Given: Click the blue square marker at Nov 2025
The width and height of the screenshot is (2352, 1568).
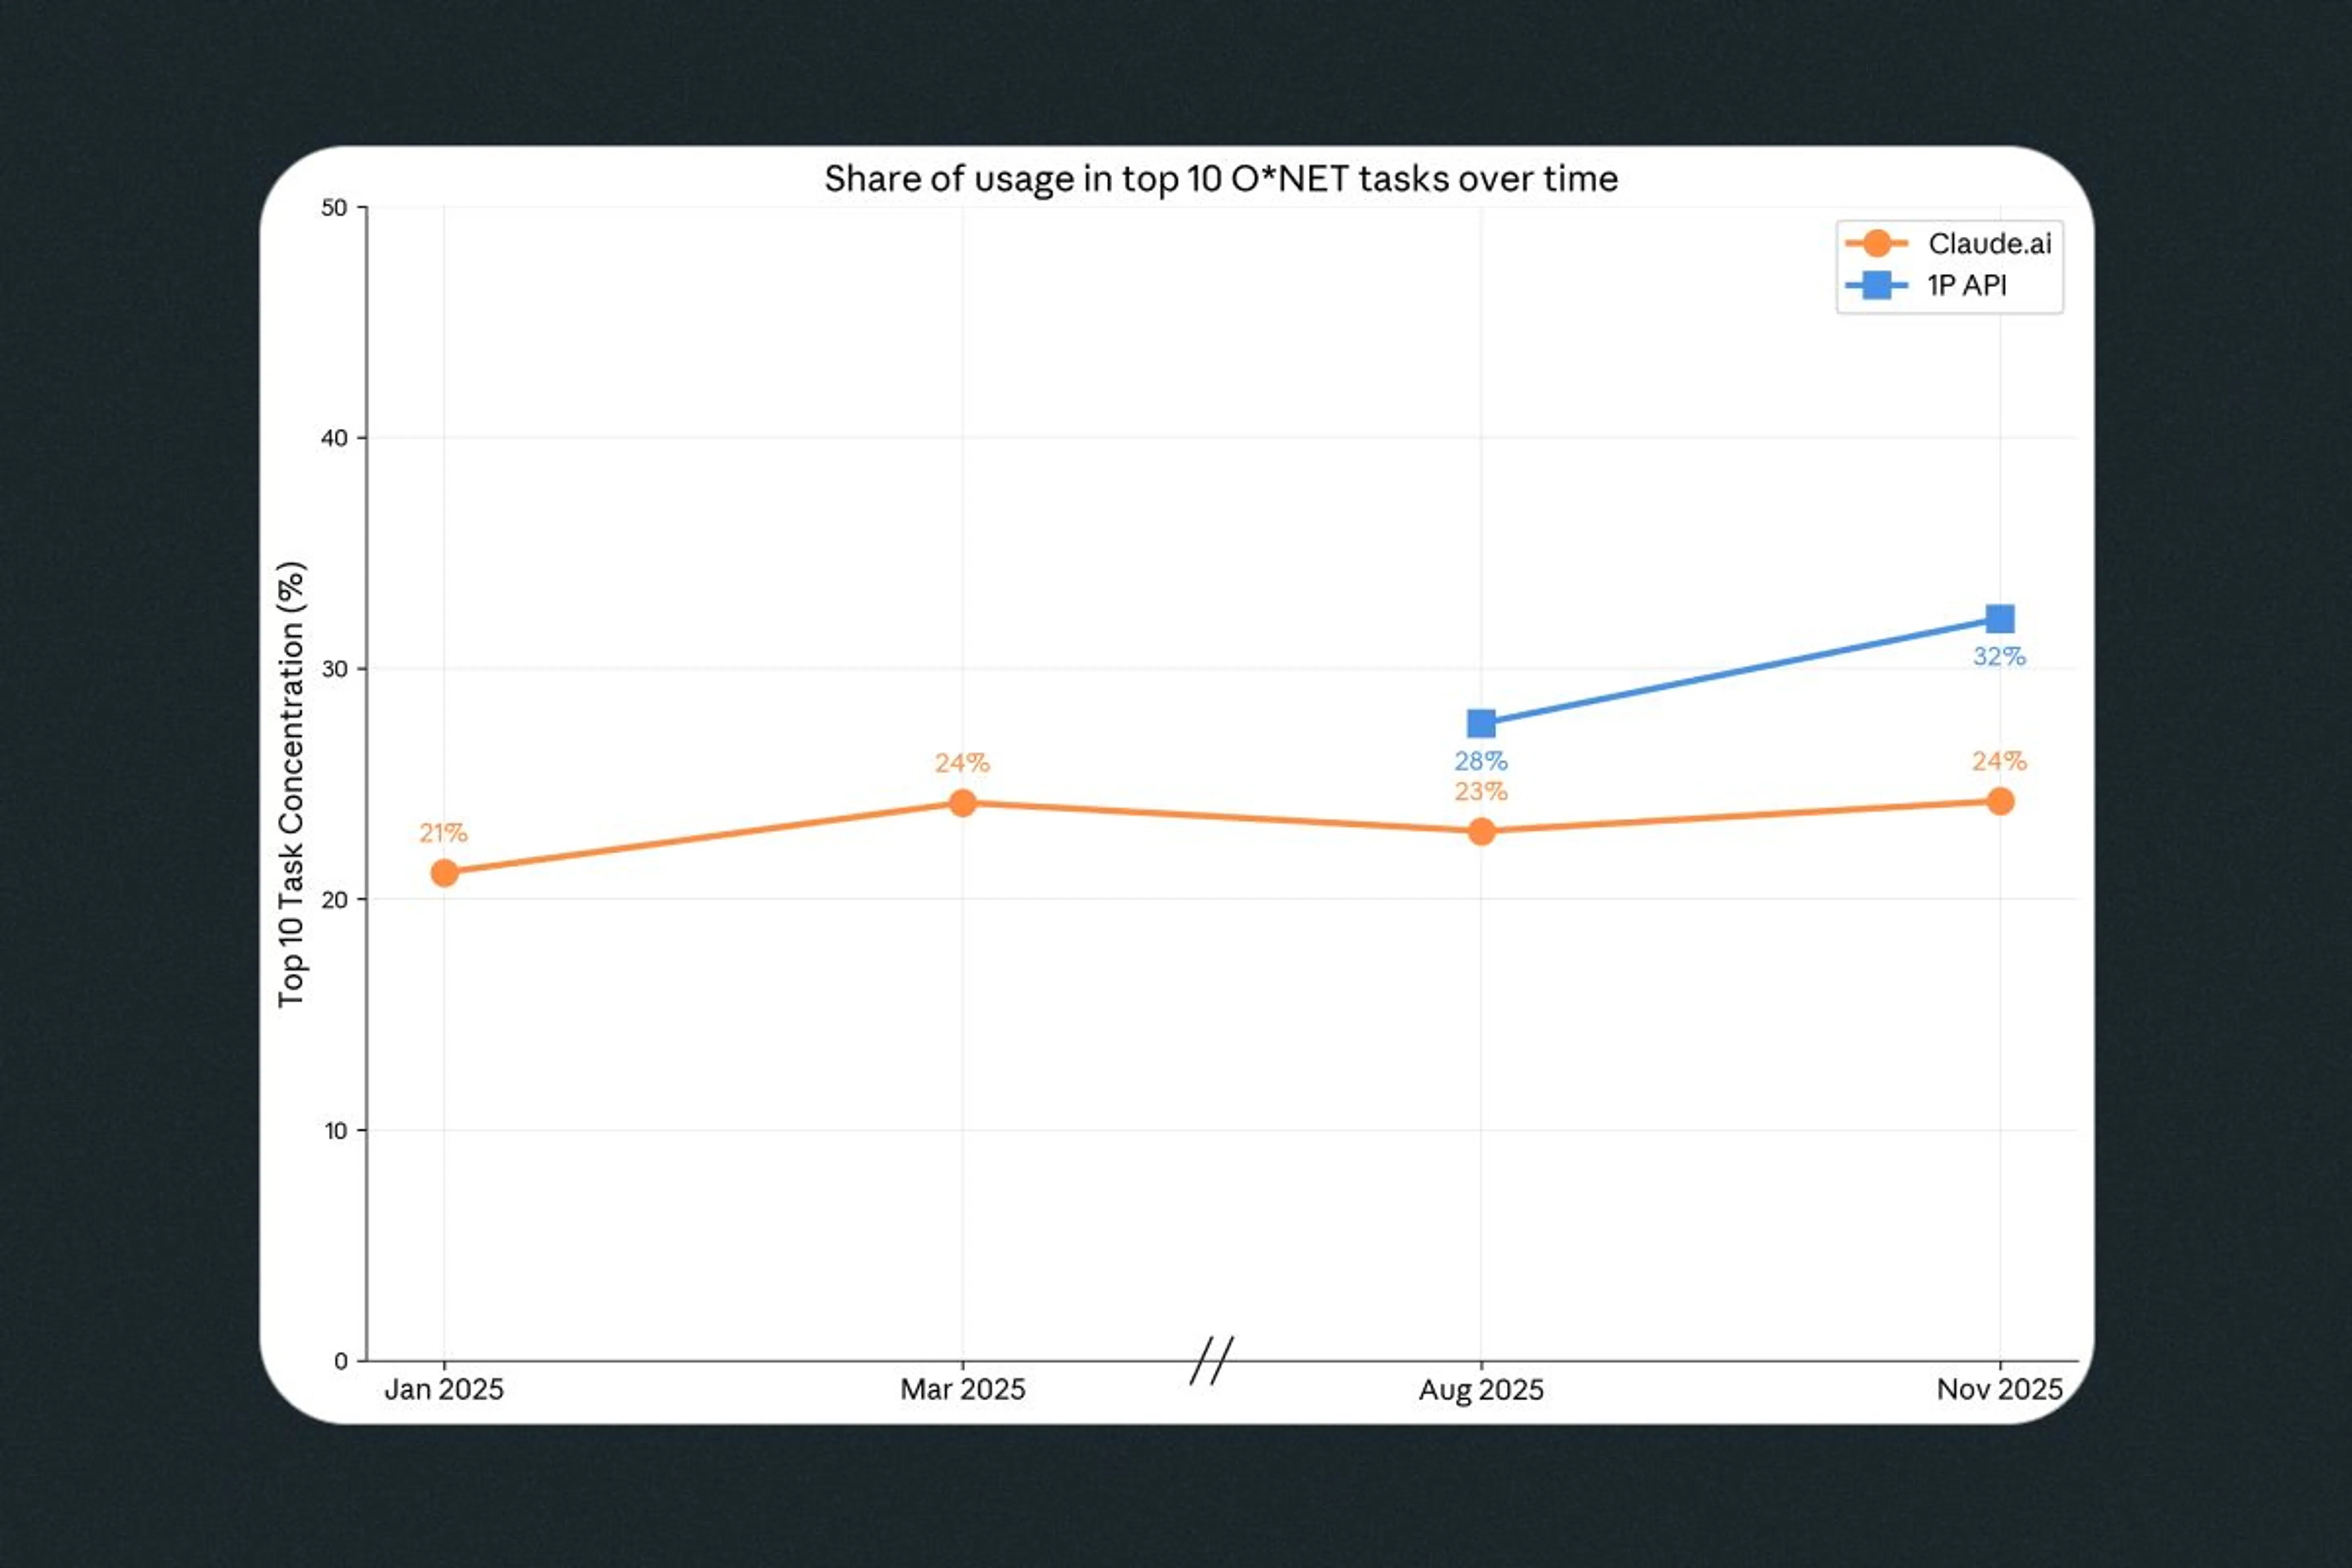Looking at the screenshot, I should pos(2000,619).
